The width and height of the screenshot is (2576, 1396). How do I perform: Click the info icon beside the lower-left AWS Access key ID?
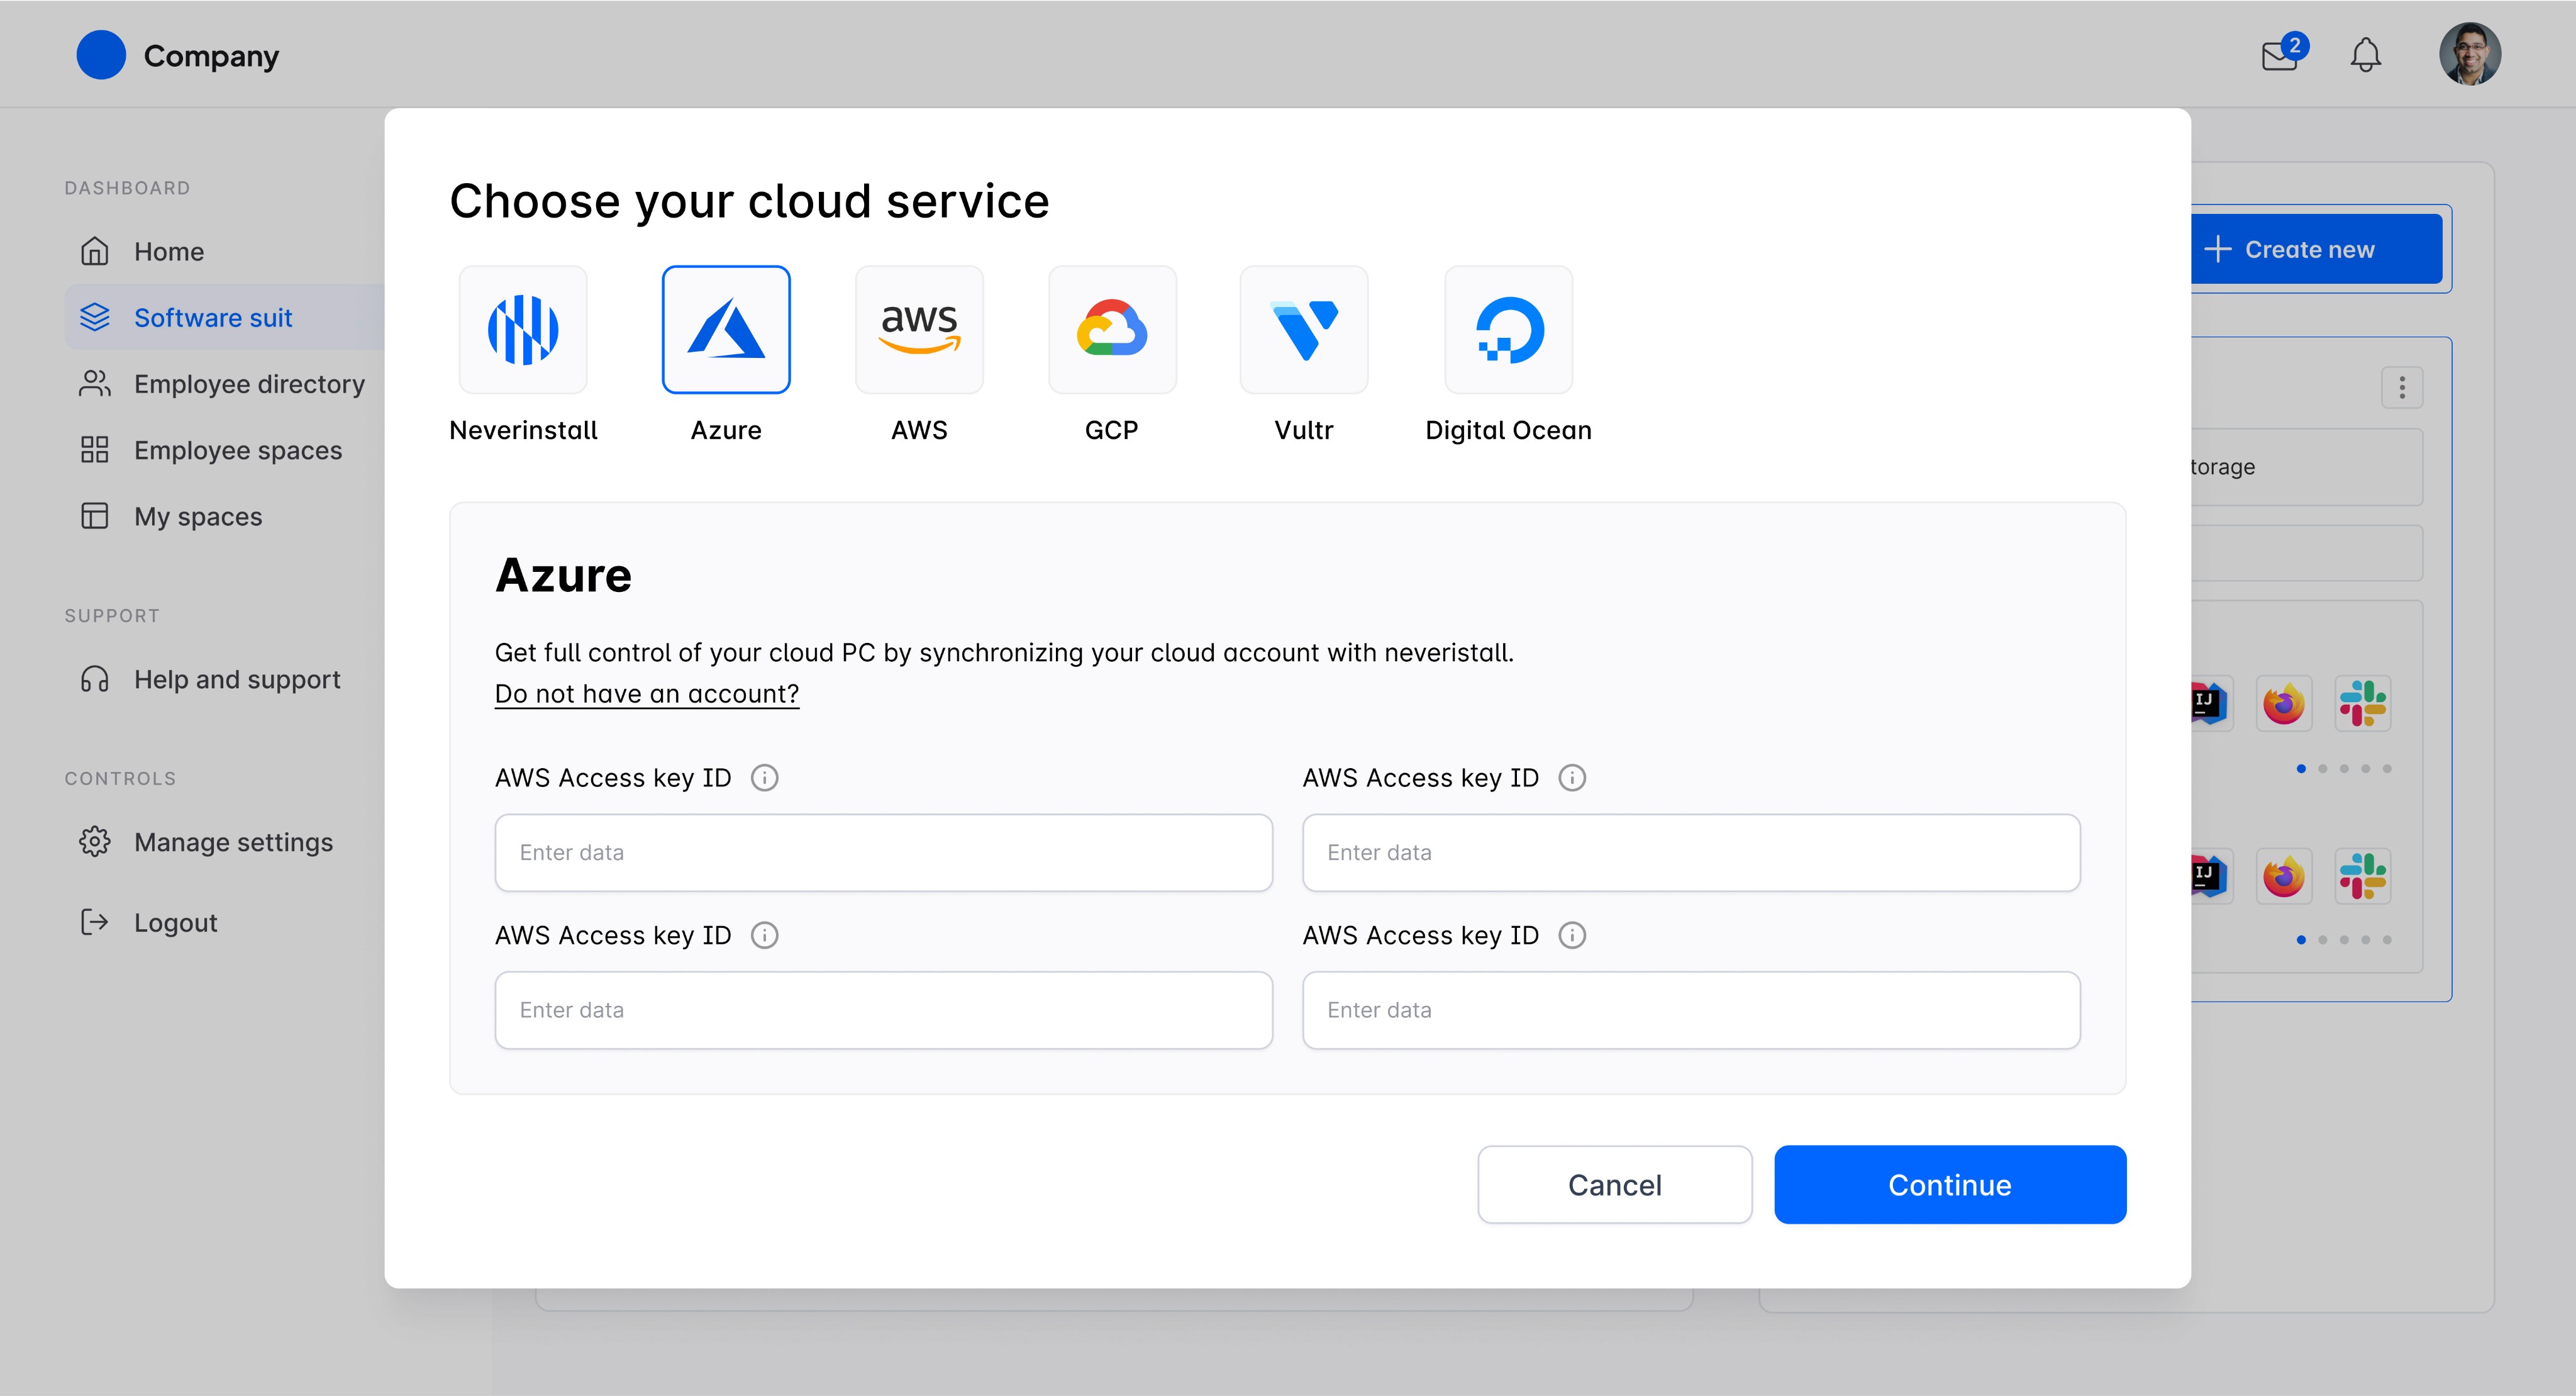tap(765, 935)
